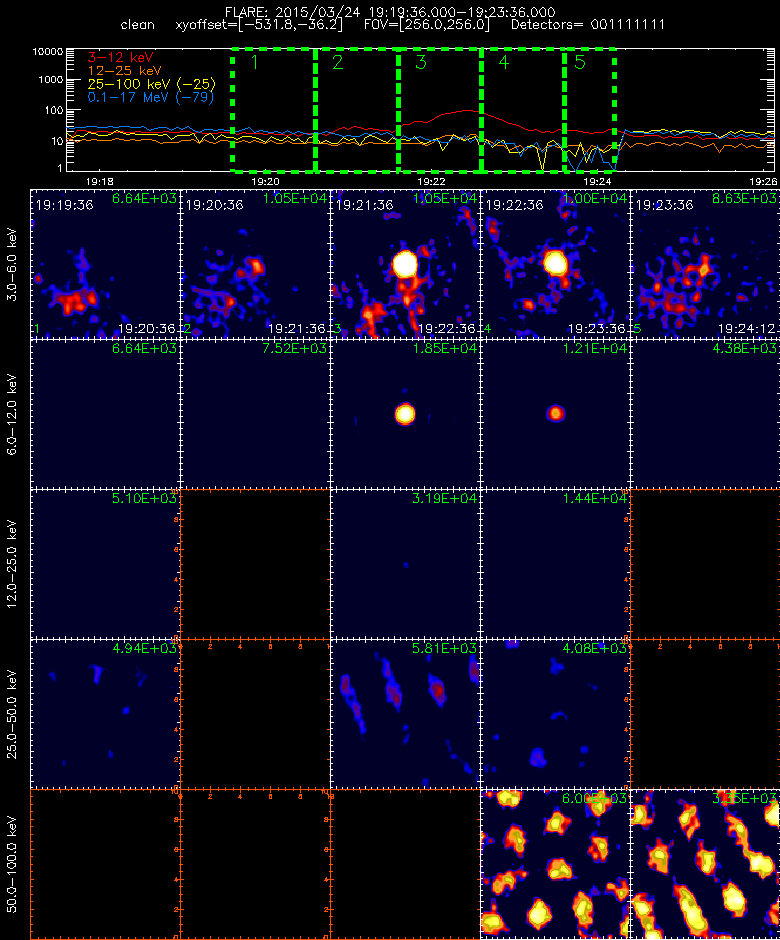Select the last 50.0-100.0 keV image in the bottom row
Viewport: 780px width, 940px height.
coord(705,864)
